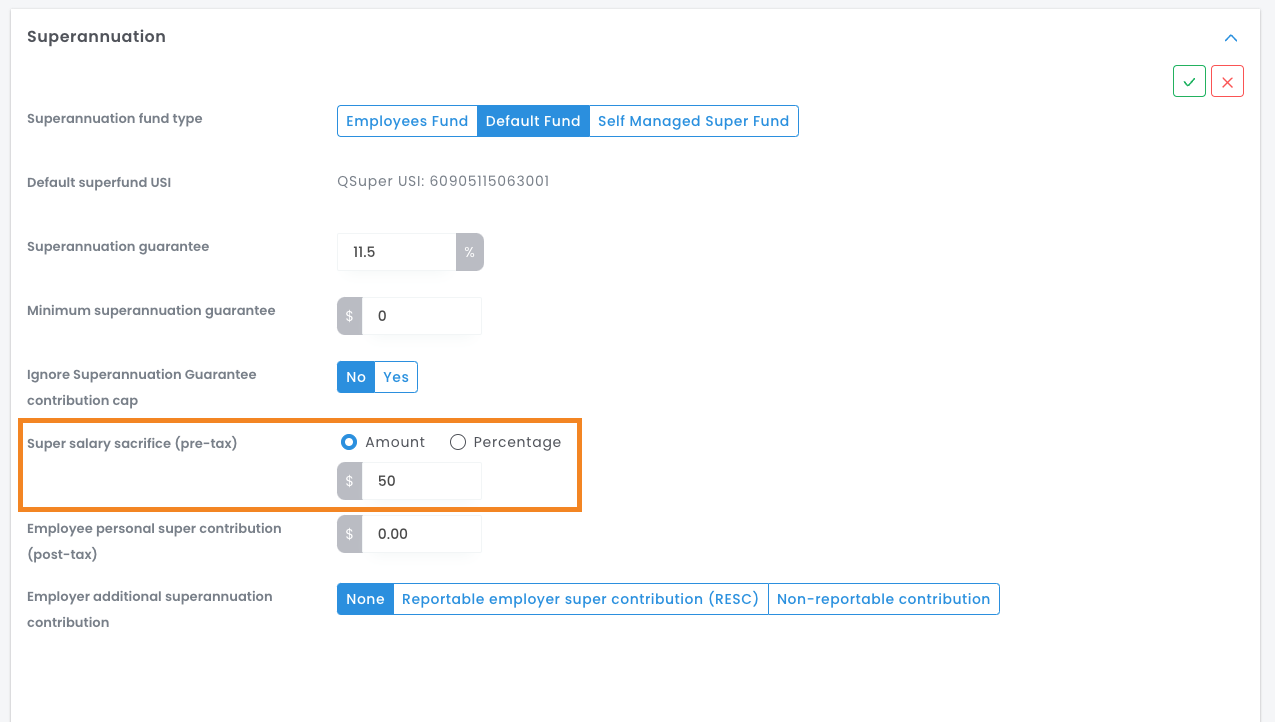Set Ignore contribution cap to No
The image size is (1275, 722).
coord(356,377)
